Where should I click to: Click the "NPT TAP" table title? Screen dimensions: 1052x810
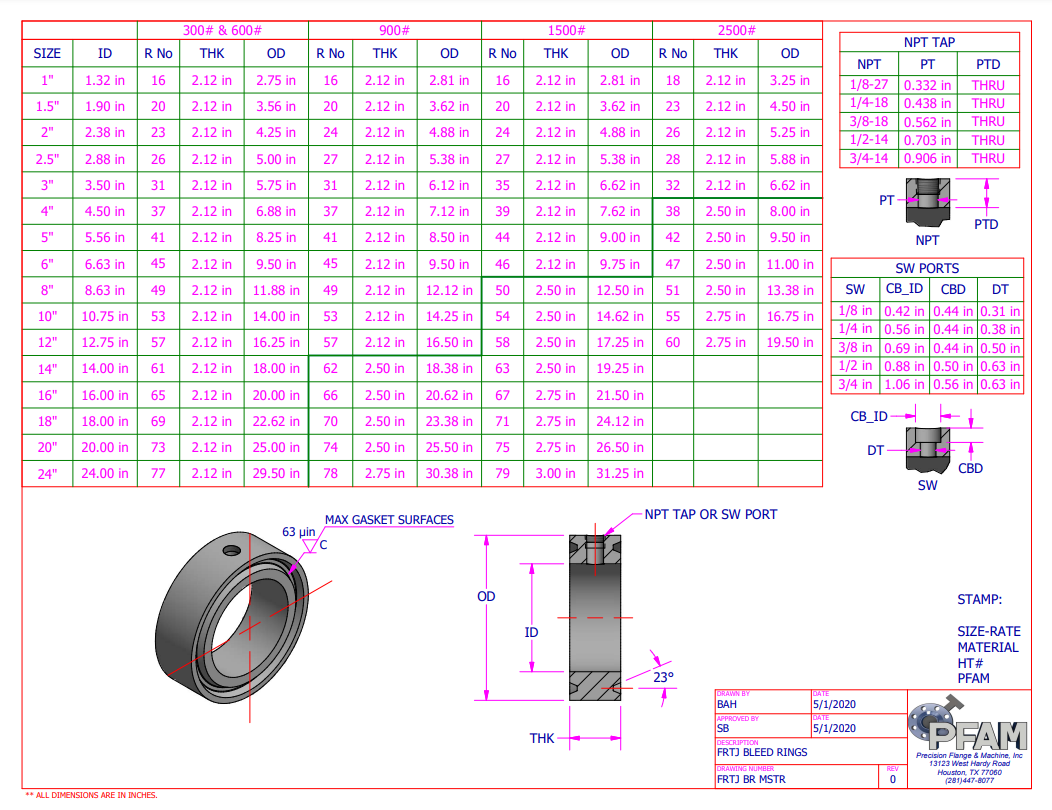(x=928, y=42)
